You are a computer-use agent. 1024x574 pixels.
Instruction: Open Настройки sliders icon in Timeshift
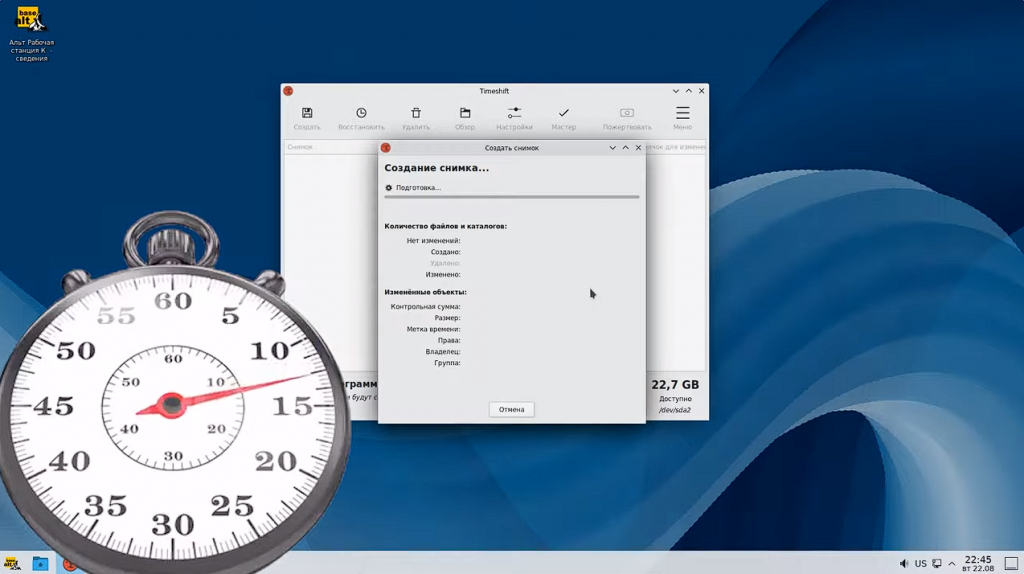[515, 113]
